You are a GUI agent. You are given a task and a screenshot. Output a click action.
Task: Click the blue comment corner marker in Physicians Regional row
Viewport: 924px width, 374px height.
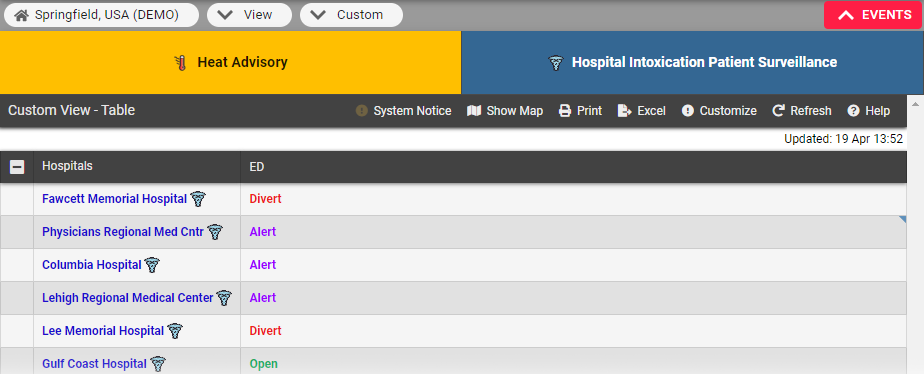coord(902,219)
